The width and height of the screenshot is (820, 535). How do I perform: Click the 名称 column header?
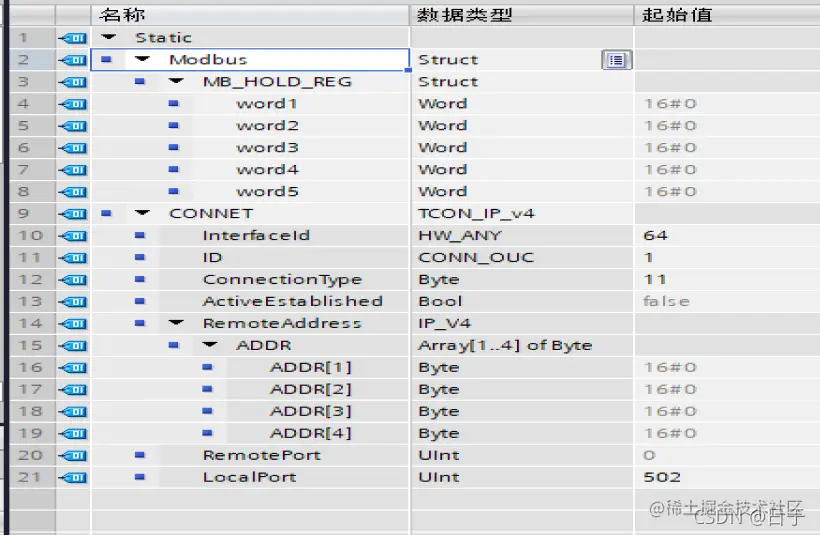(250, 15)
